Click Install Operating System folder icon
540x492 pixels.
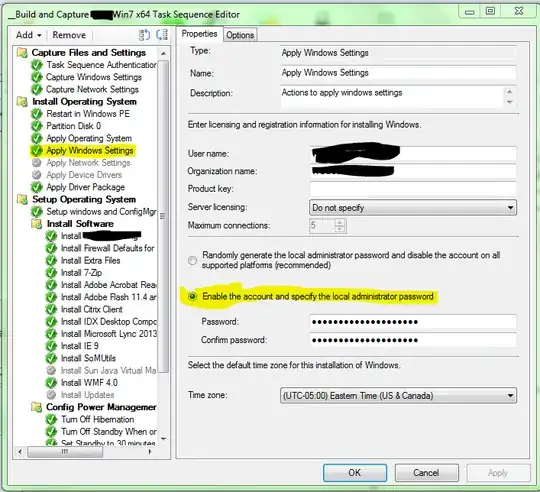(x=22, y=102)
